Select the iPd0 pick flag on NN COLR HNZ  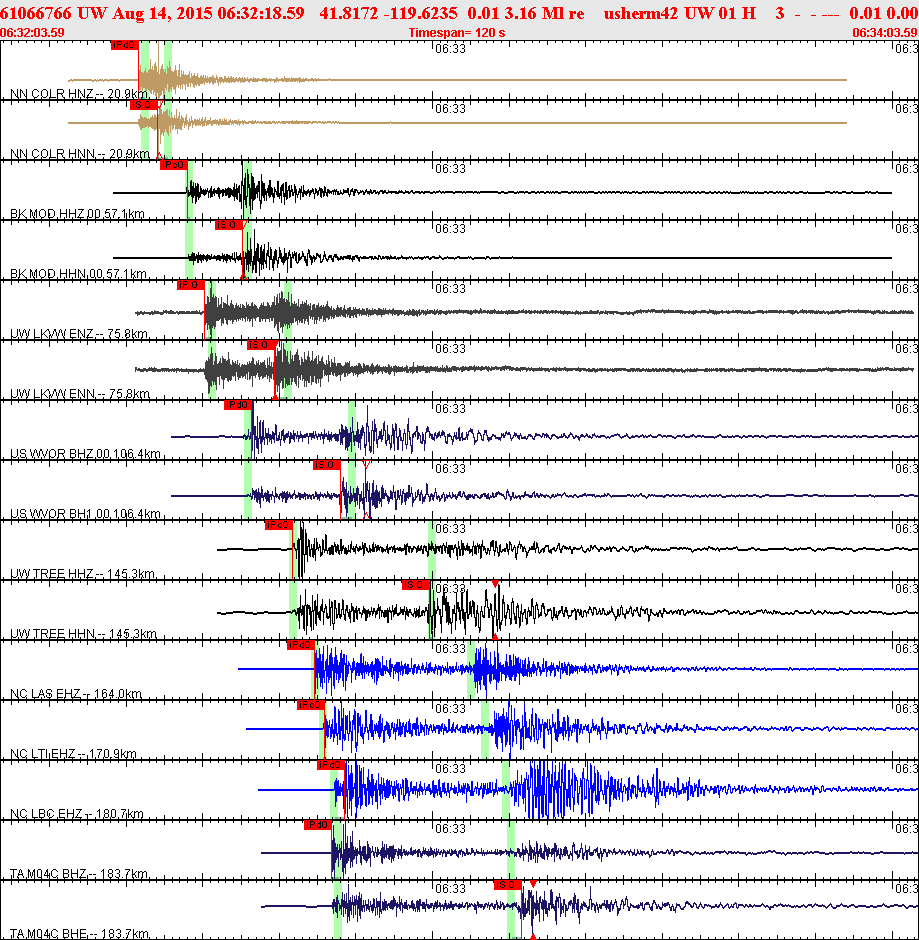[x=125, y=45]
